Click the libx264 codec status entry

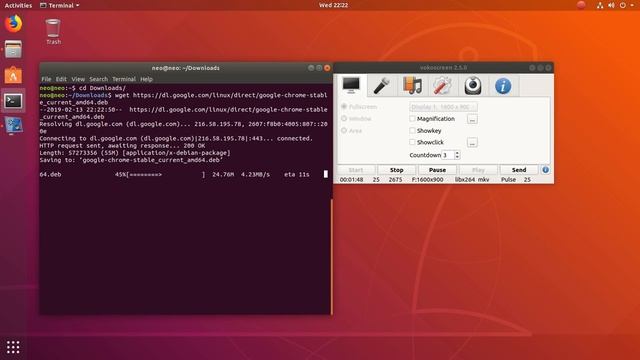pyautogui.click(x=464, y=180)
